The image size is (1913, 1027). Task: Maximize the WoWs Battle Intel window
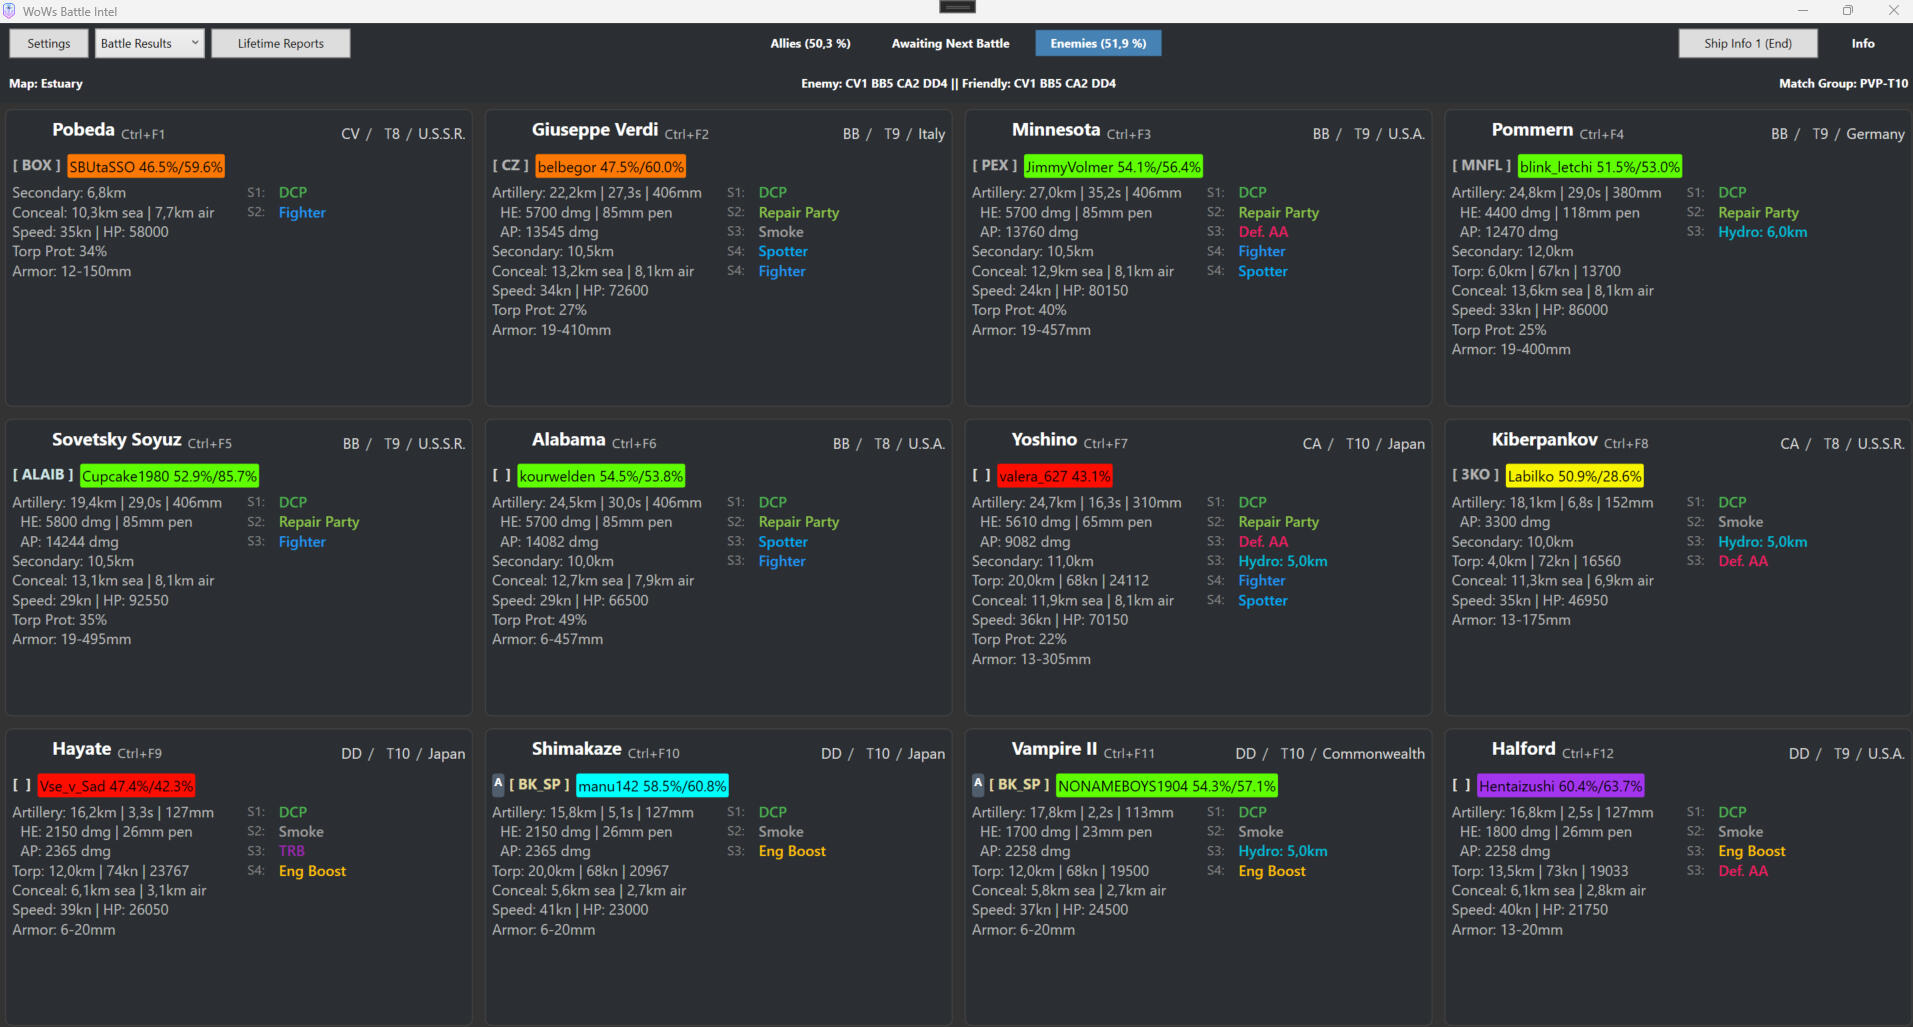pos(1848,11)
